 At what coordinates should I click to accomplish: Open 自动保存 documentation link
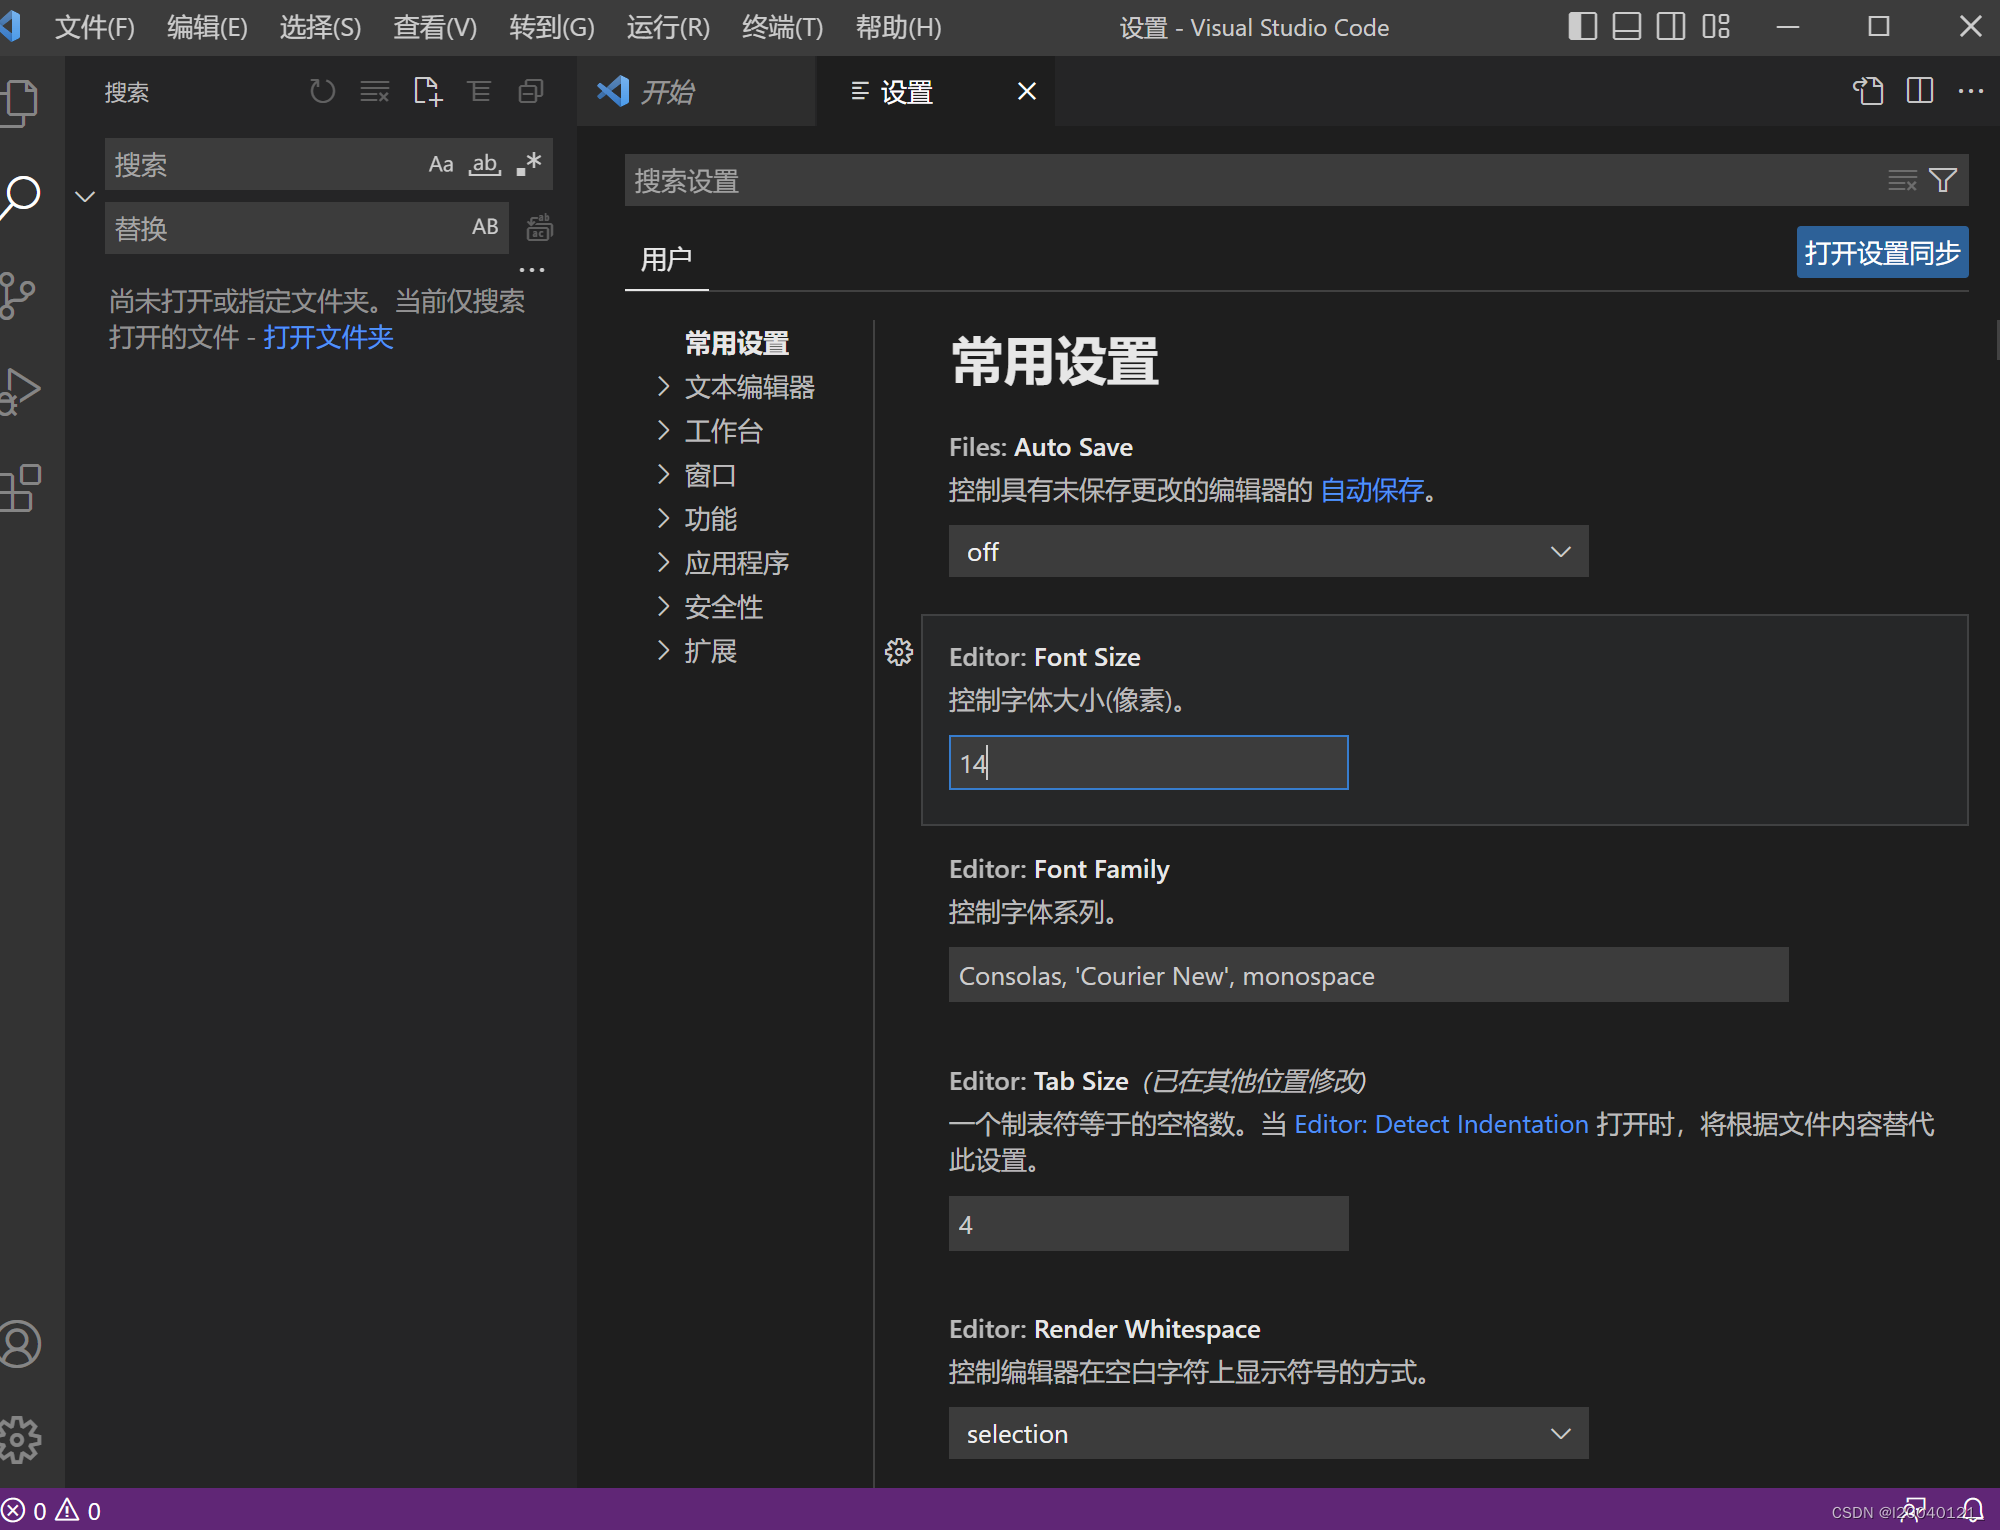1372,490
